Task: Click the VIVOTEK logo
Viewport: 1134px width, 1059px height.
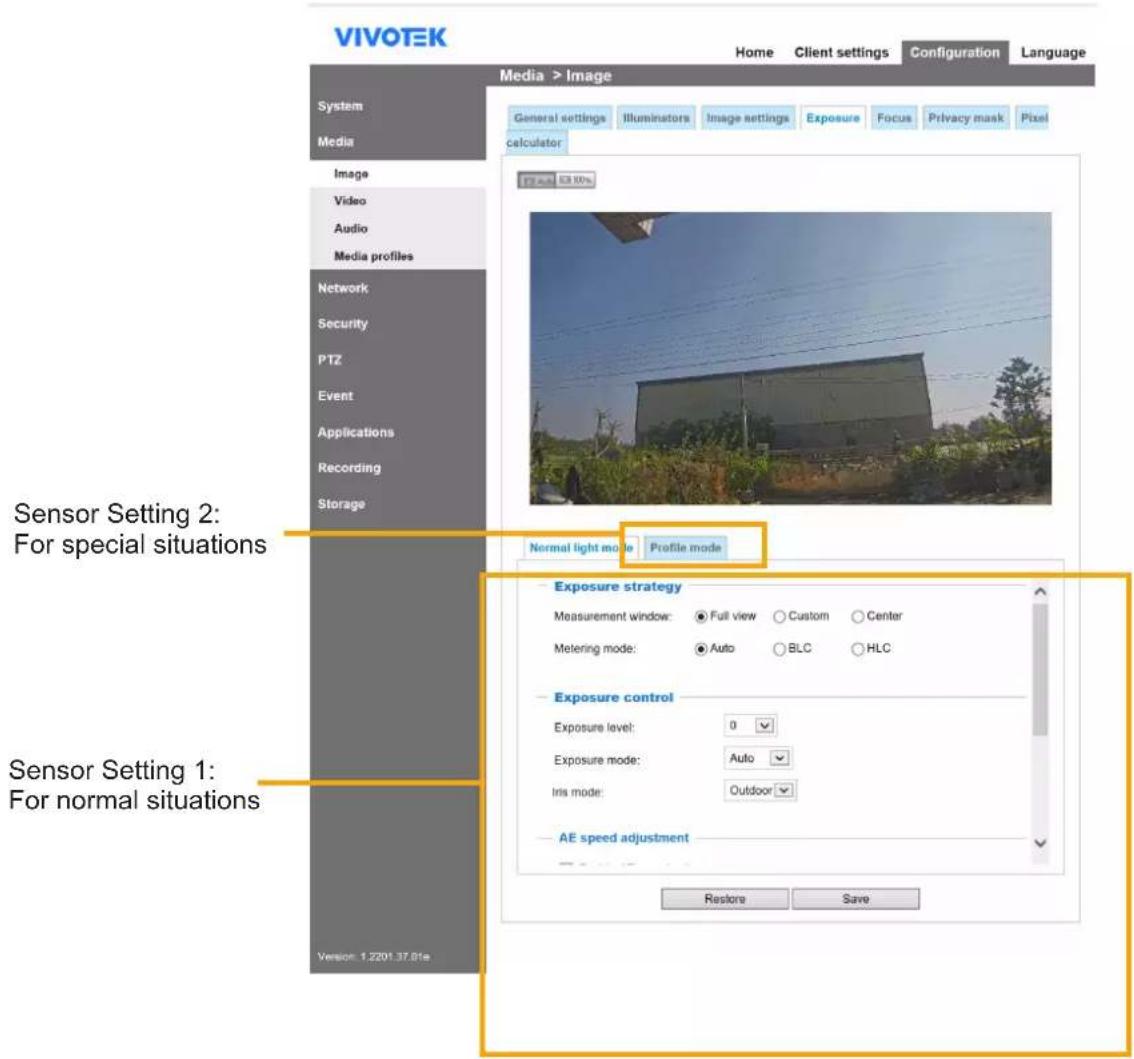Action: [x=391, y=37]
